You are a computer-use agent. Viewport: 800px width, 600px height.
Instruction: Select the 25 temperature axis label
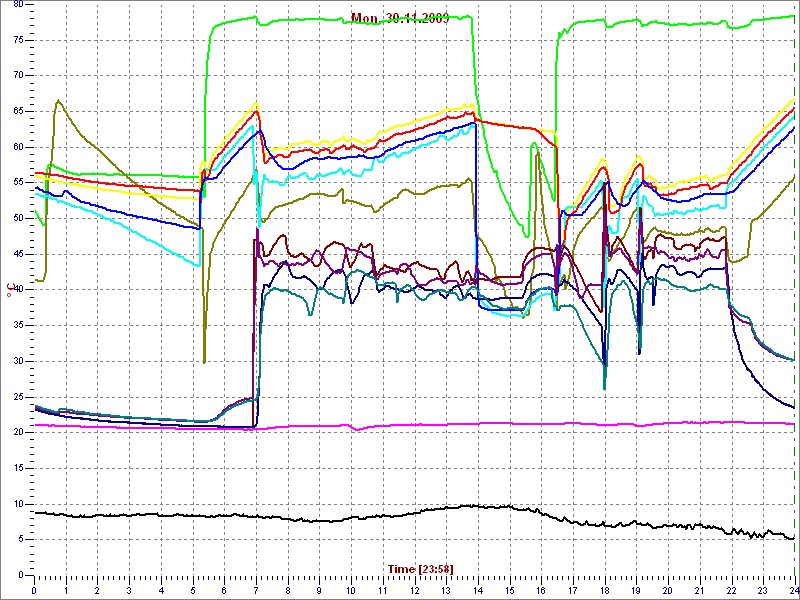(18, 397)
